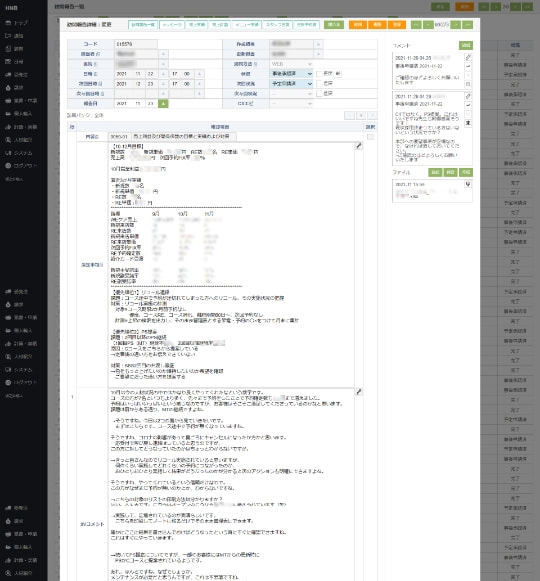This screenshot has width=540, height=581.
Task: Open the WEB dropdown
Action: click(291, 64)
